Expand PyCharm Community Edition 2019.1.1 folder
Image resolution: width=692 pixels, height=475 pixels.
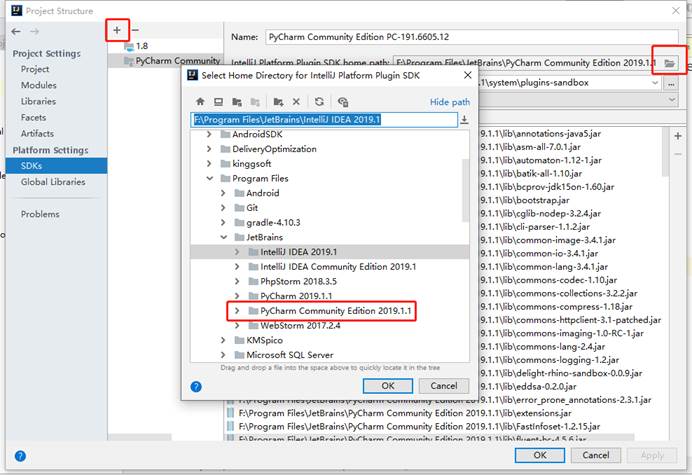tap(237, 311)
